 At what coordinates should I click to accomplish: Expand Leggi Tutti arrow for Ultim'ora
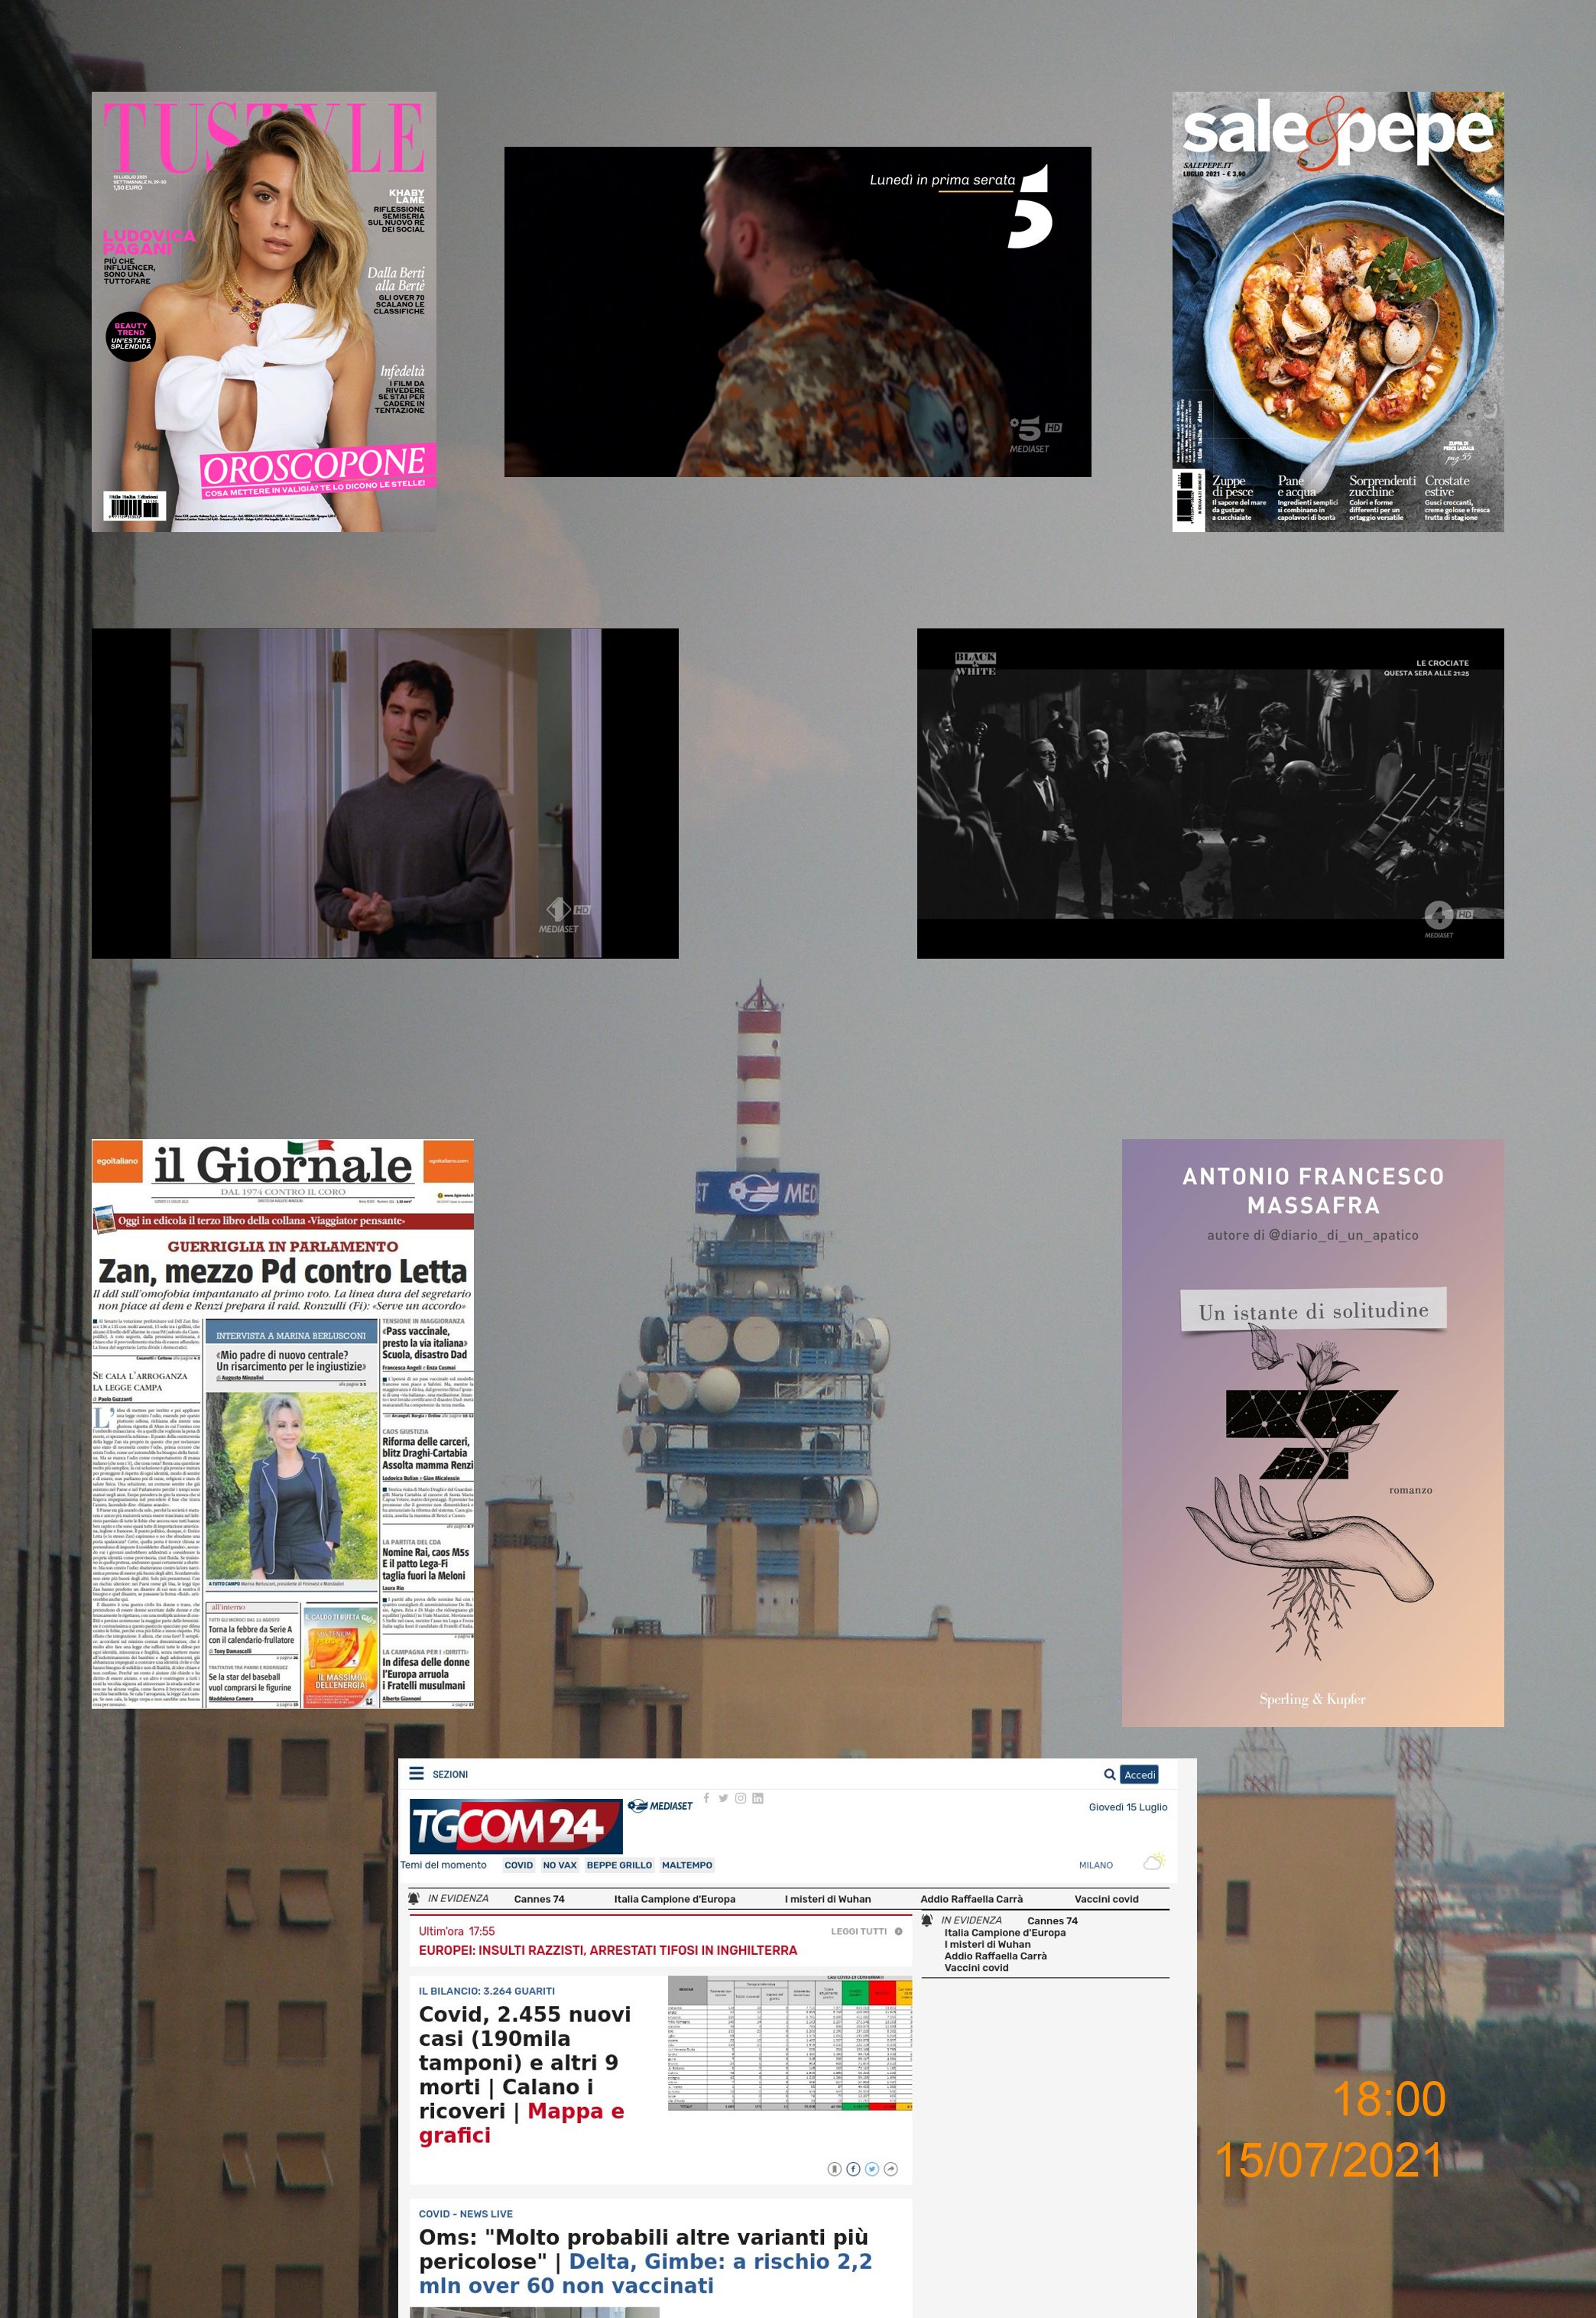click(x=898, y=1931)
